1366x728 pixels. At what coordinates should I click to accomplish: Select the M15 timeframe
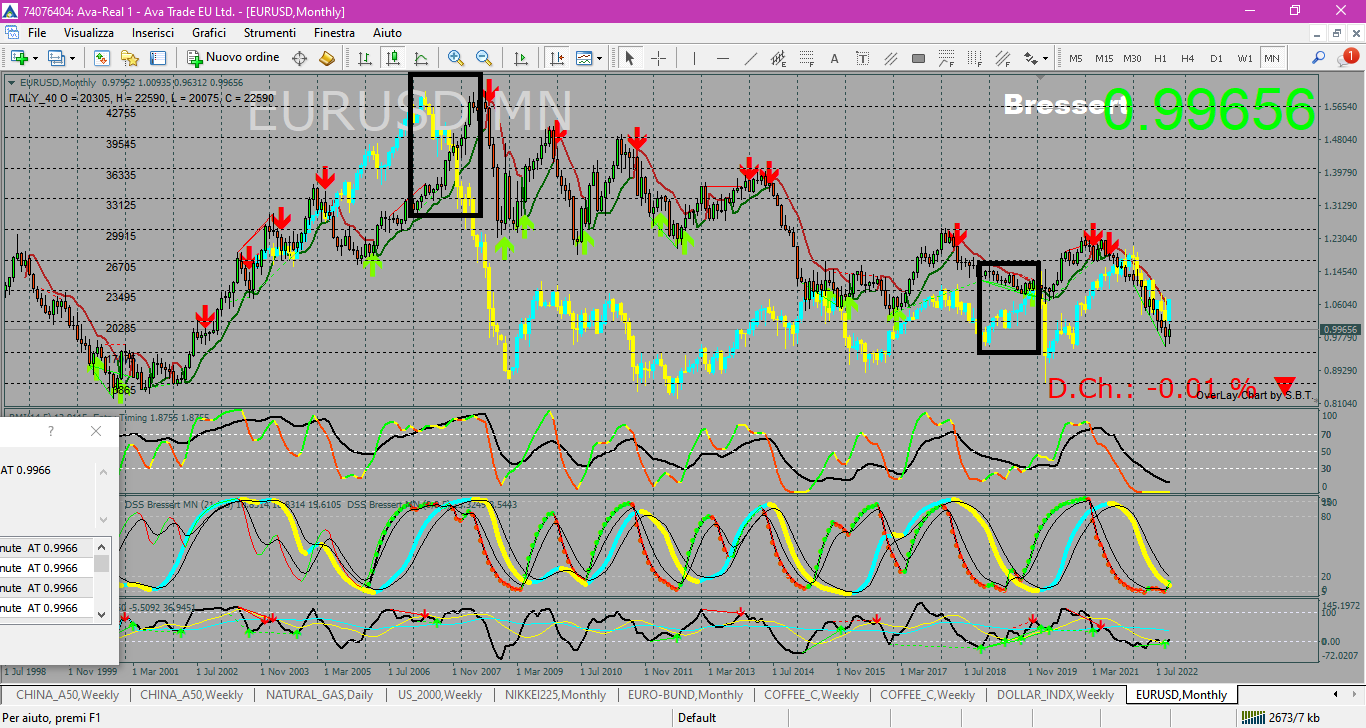point(1104,58)
